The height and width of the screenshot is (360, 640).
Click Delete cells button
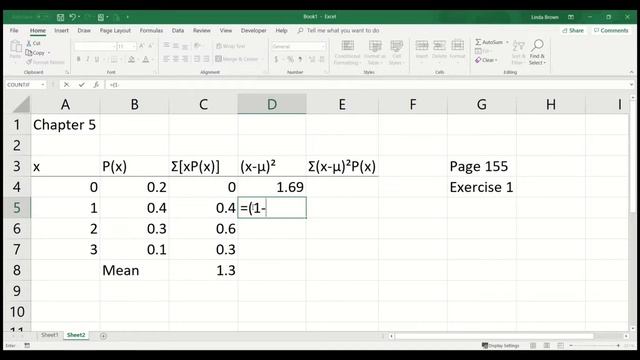439,49
